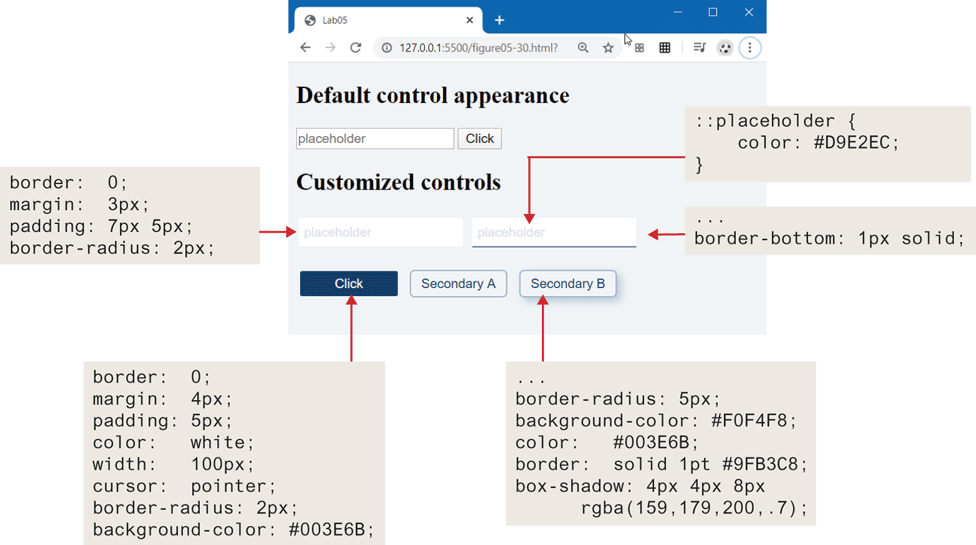Bookmark this page with the star icon
976x545 pixels.
tap(608, 48)
